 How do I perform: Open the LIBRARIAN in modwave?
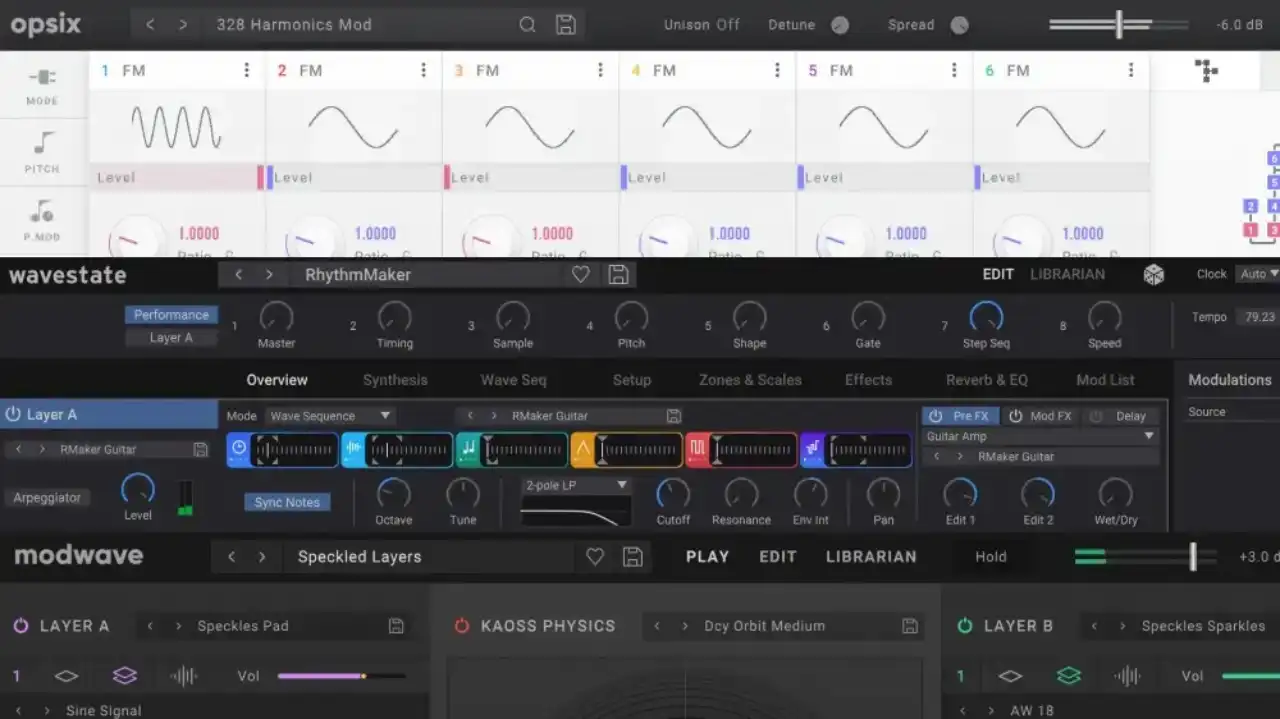(x=869, y=556)
